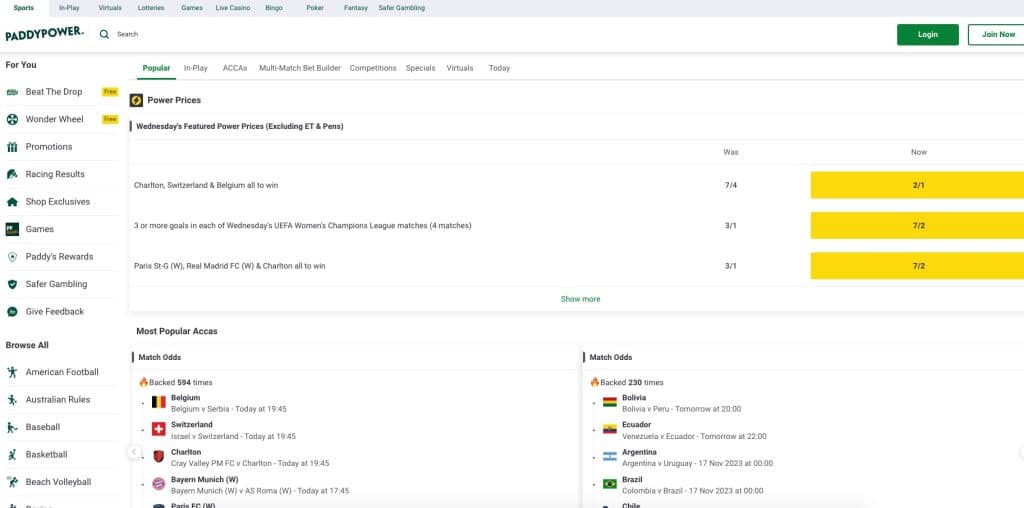Screen dimensions: 1024x508
Task: Expand the list with Show more
Action: tap(580, 299)
